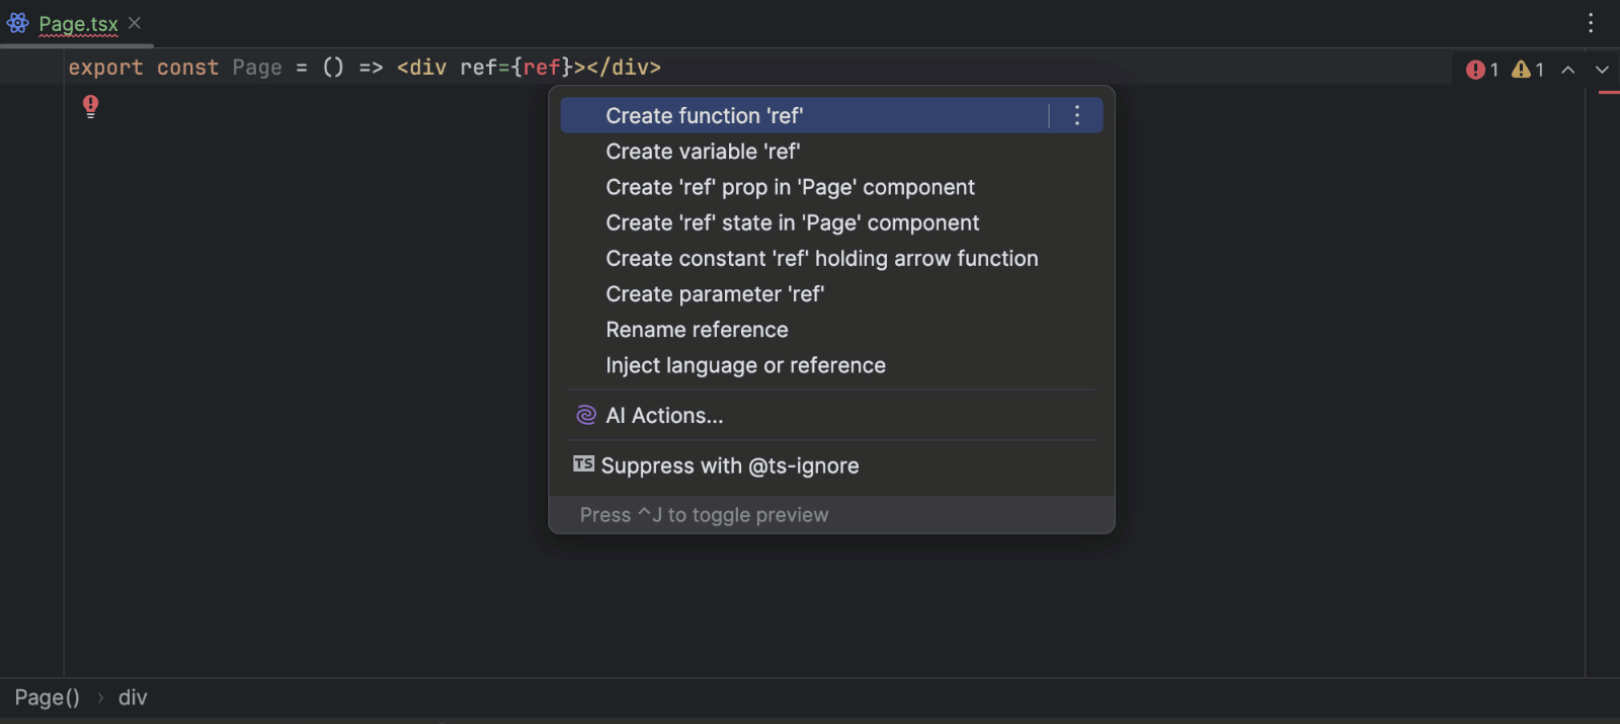This screenshot has height=724, width=1620.
Task: Jump to previous highlighted error arrow
Action: tap(1568, 70)
